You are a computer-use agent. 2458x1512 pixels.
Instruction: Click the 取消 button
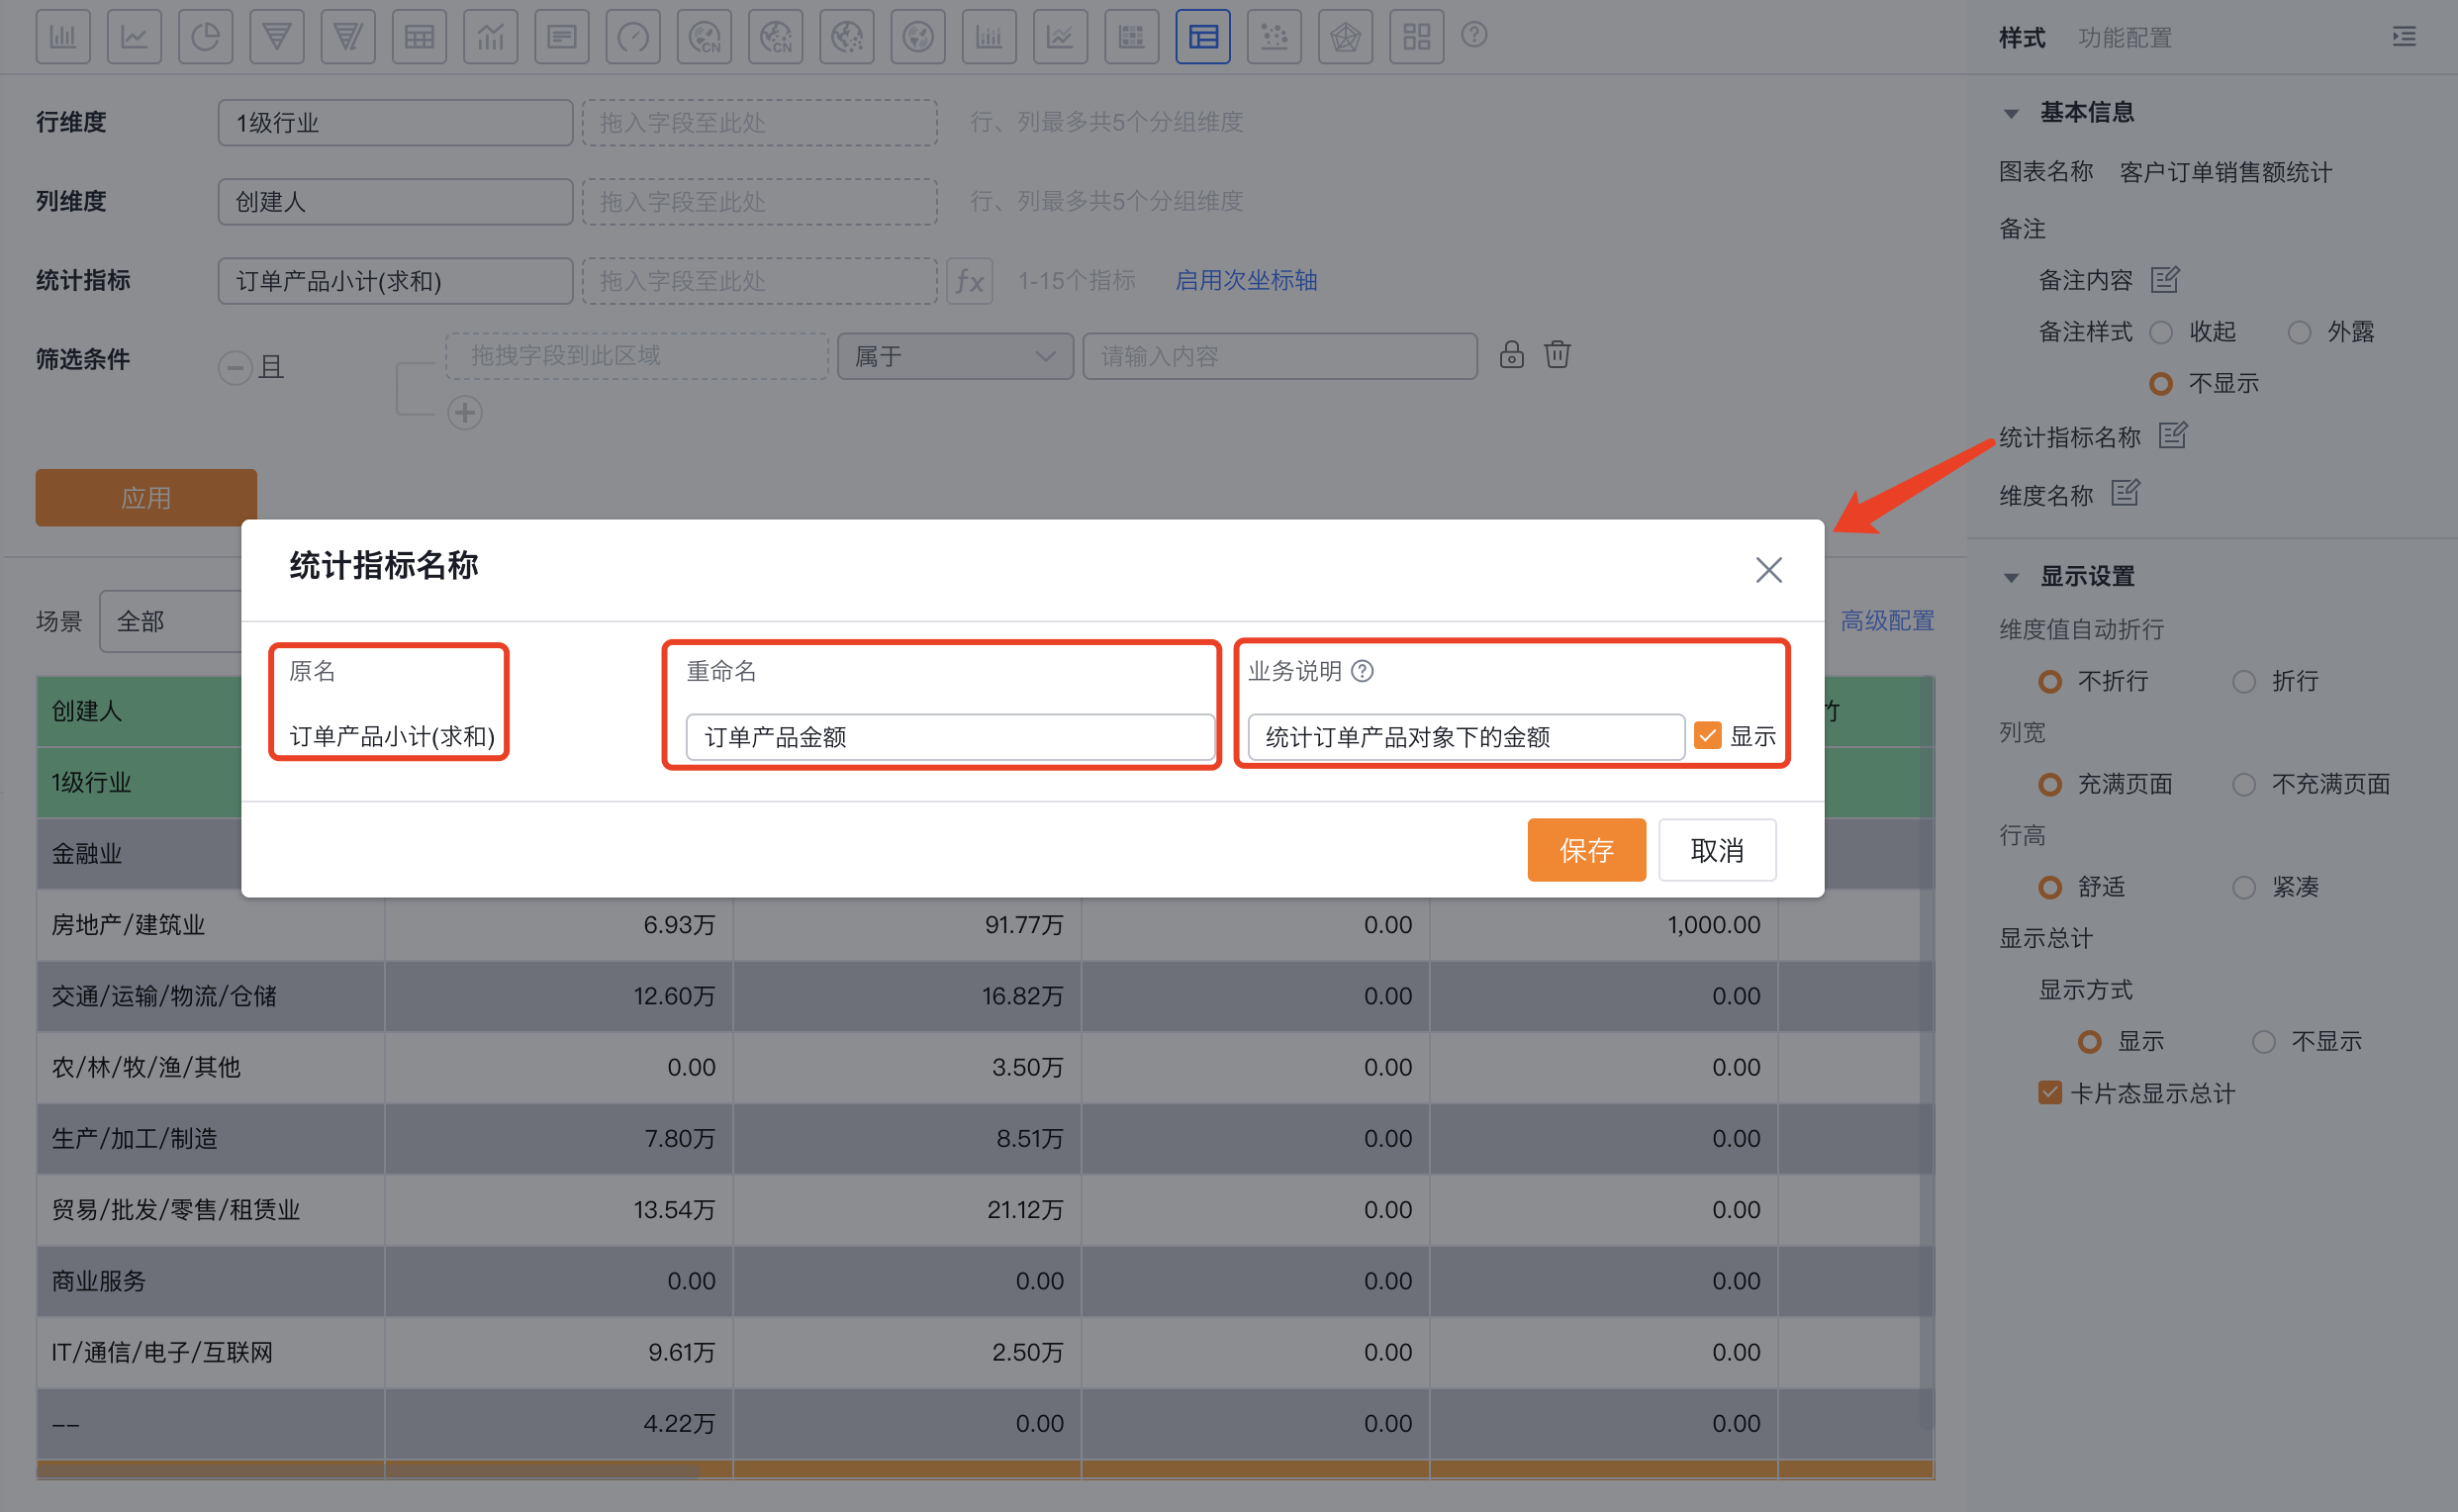pyautogui.click(x=1716, y=850)
